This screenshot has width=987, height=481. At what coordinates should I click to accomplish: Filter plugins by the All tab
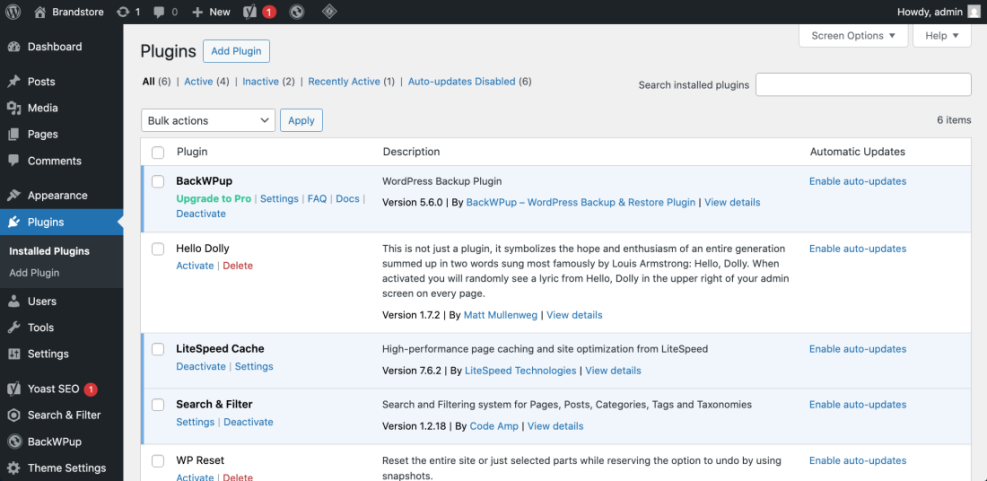pos(149,81)
